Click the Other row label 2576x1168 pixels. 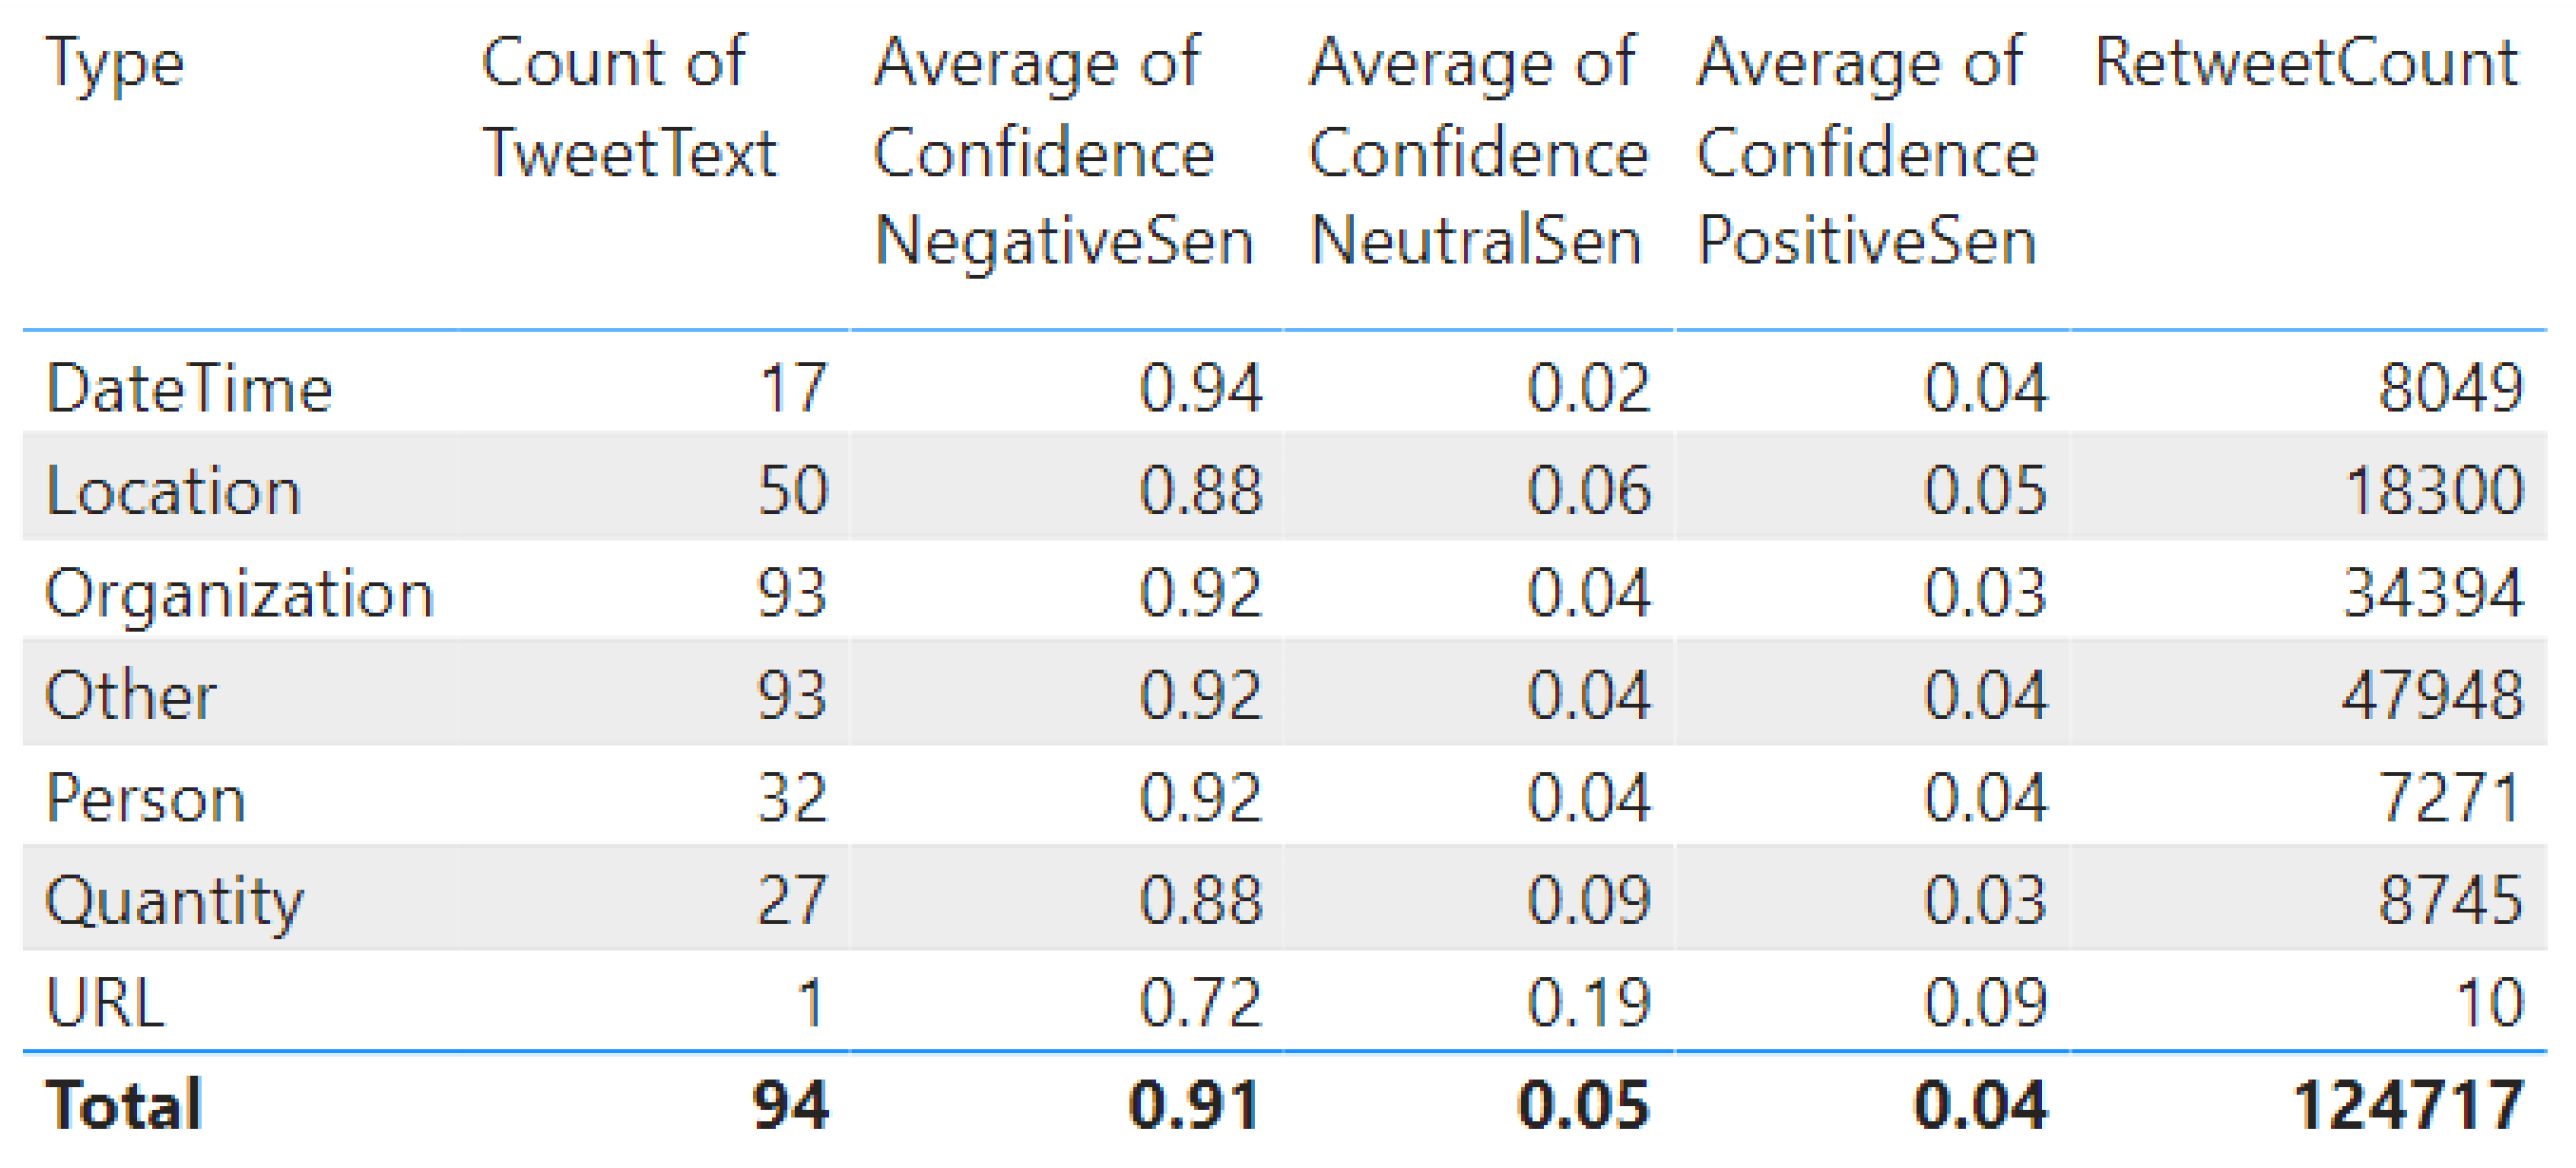(130, 695)
